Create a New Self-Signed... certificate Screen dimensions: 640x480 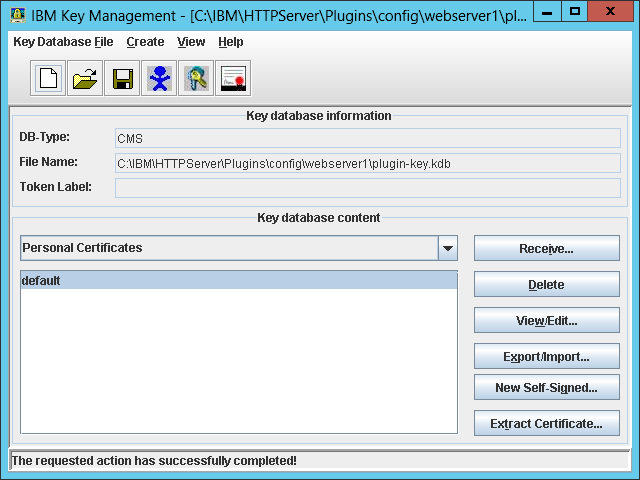tap(546, 388)
